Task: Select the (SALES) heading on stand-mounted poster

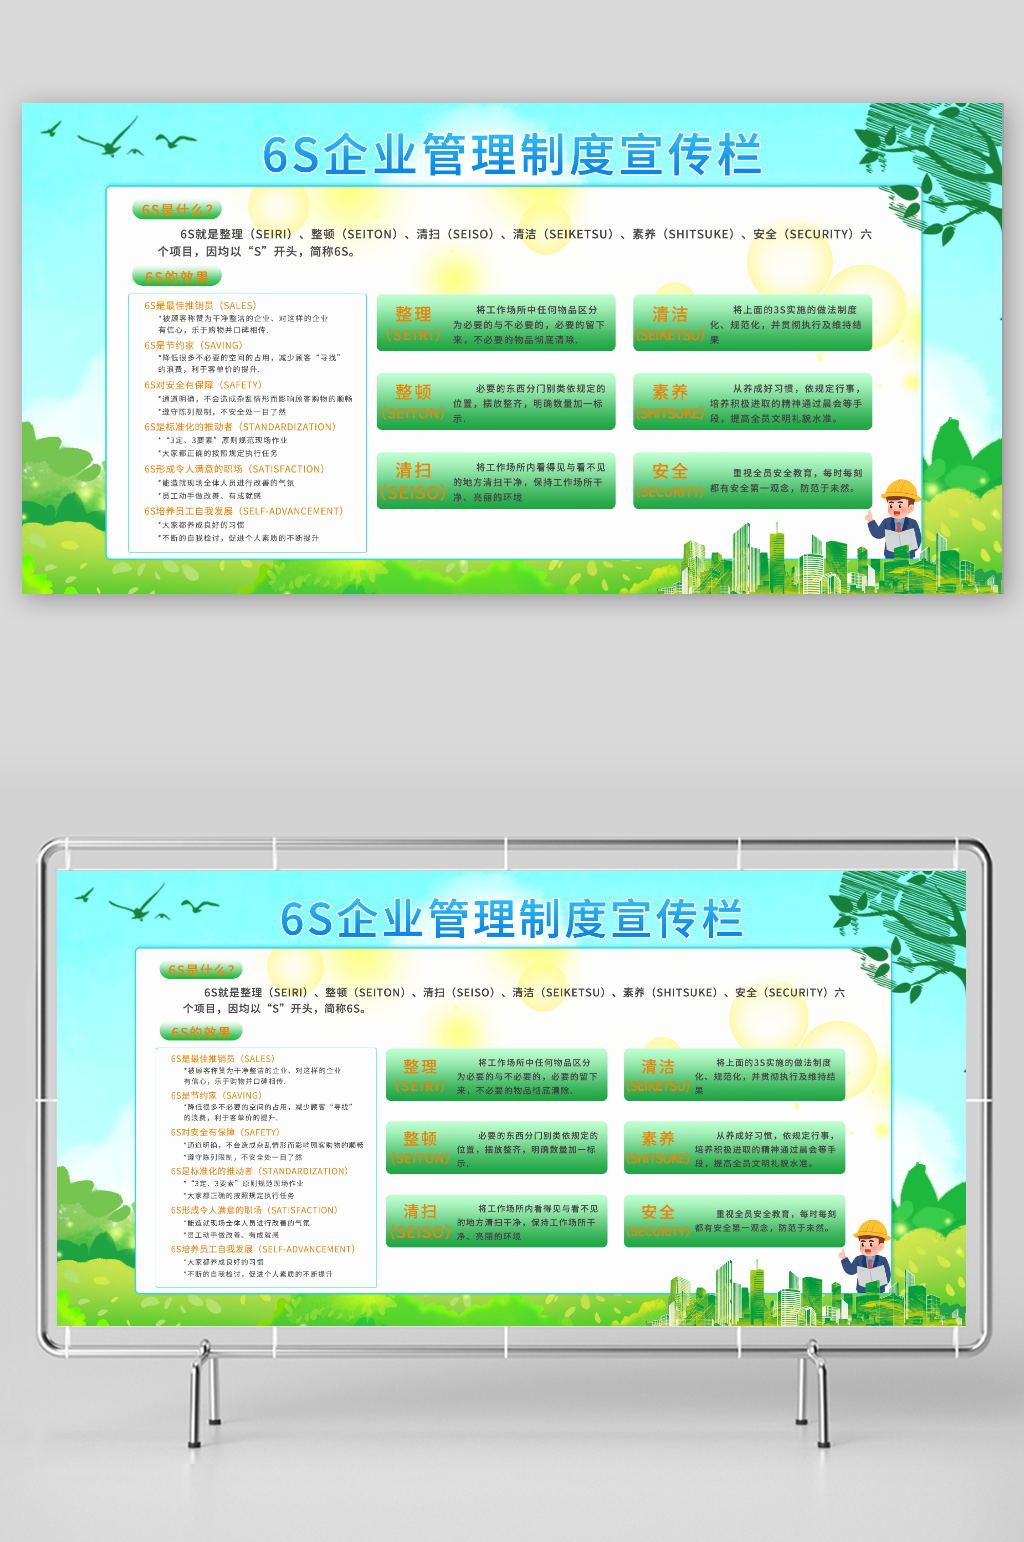Action: coord(223,1059)
